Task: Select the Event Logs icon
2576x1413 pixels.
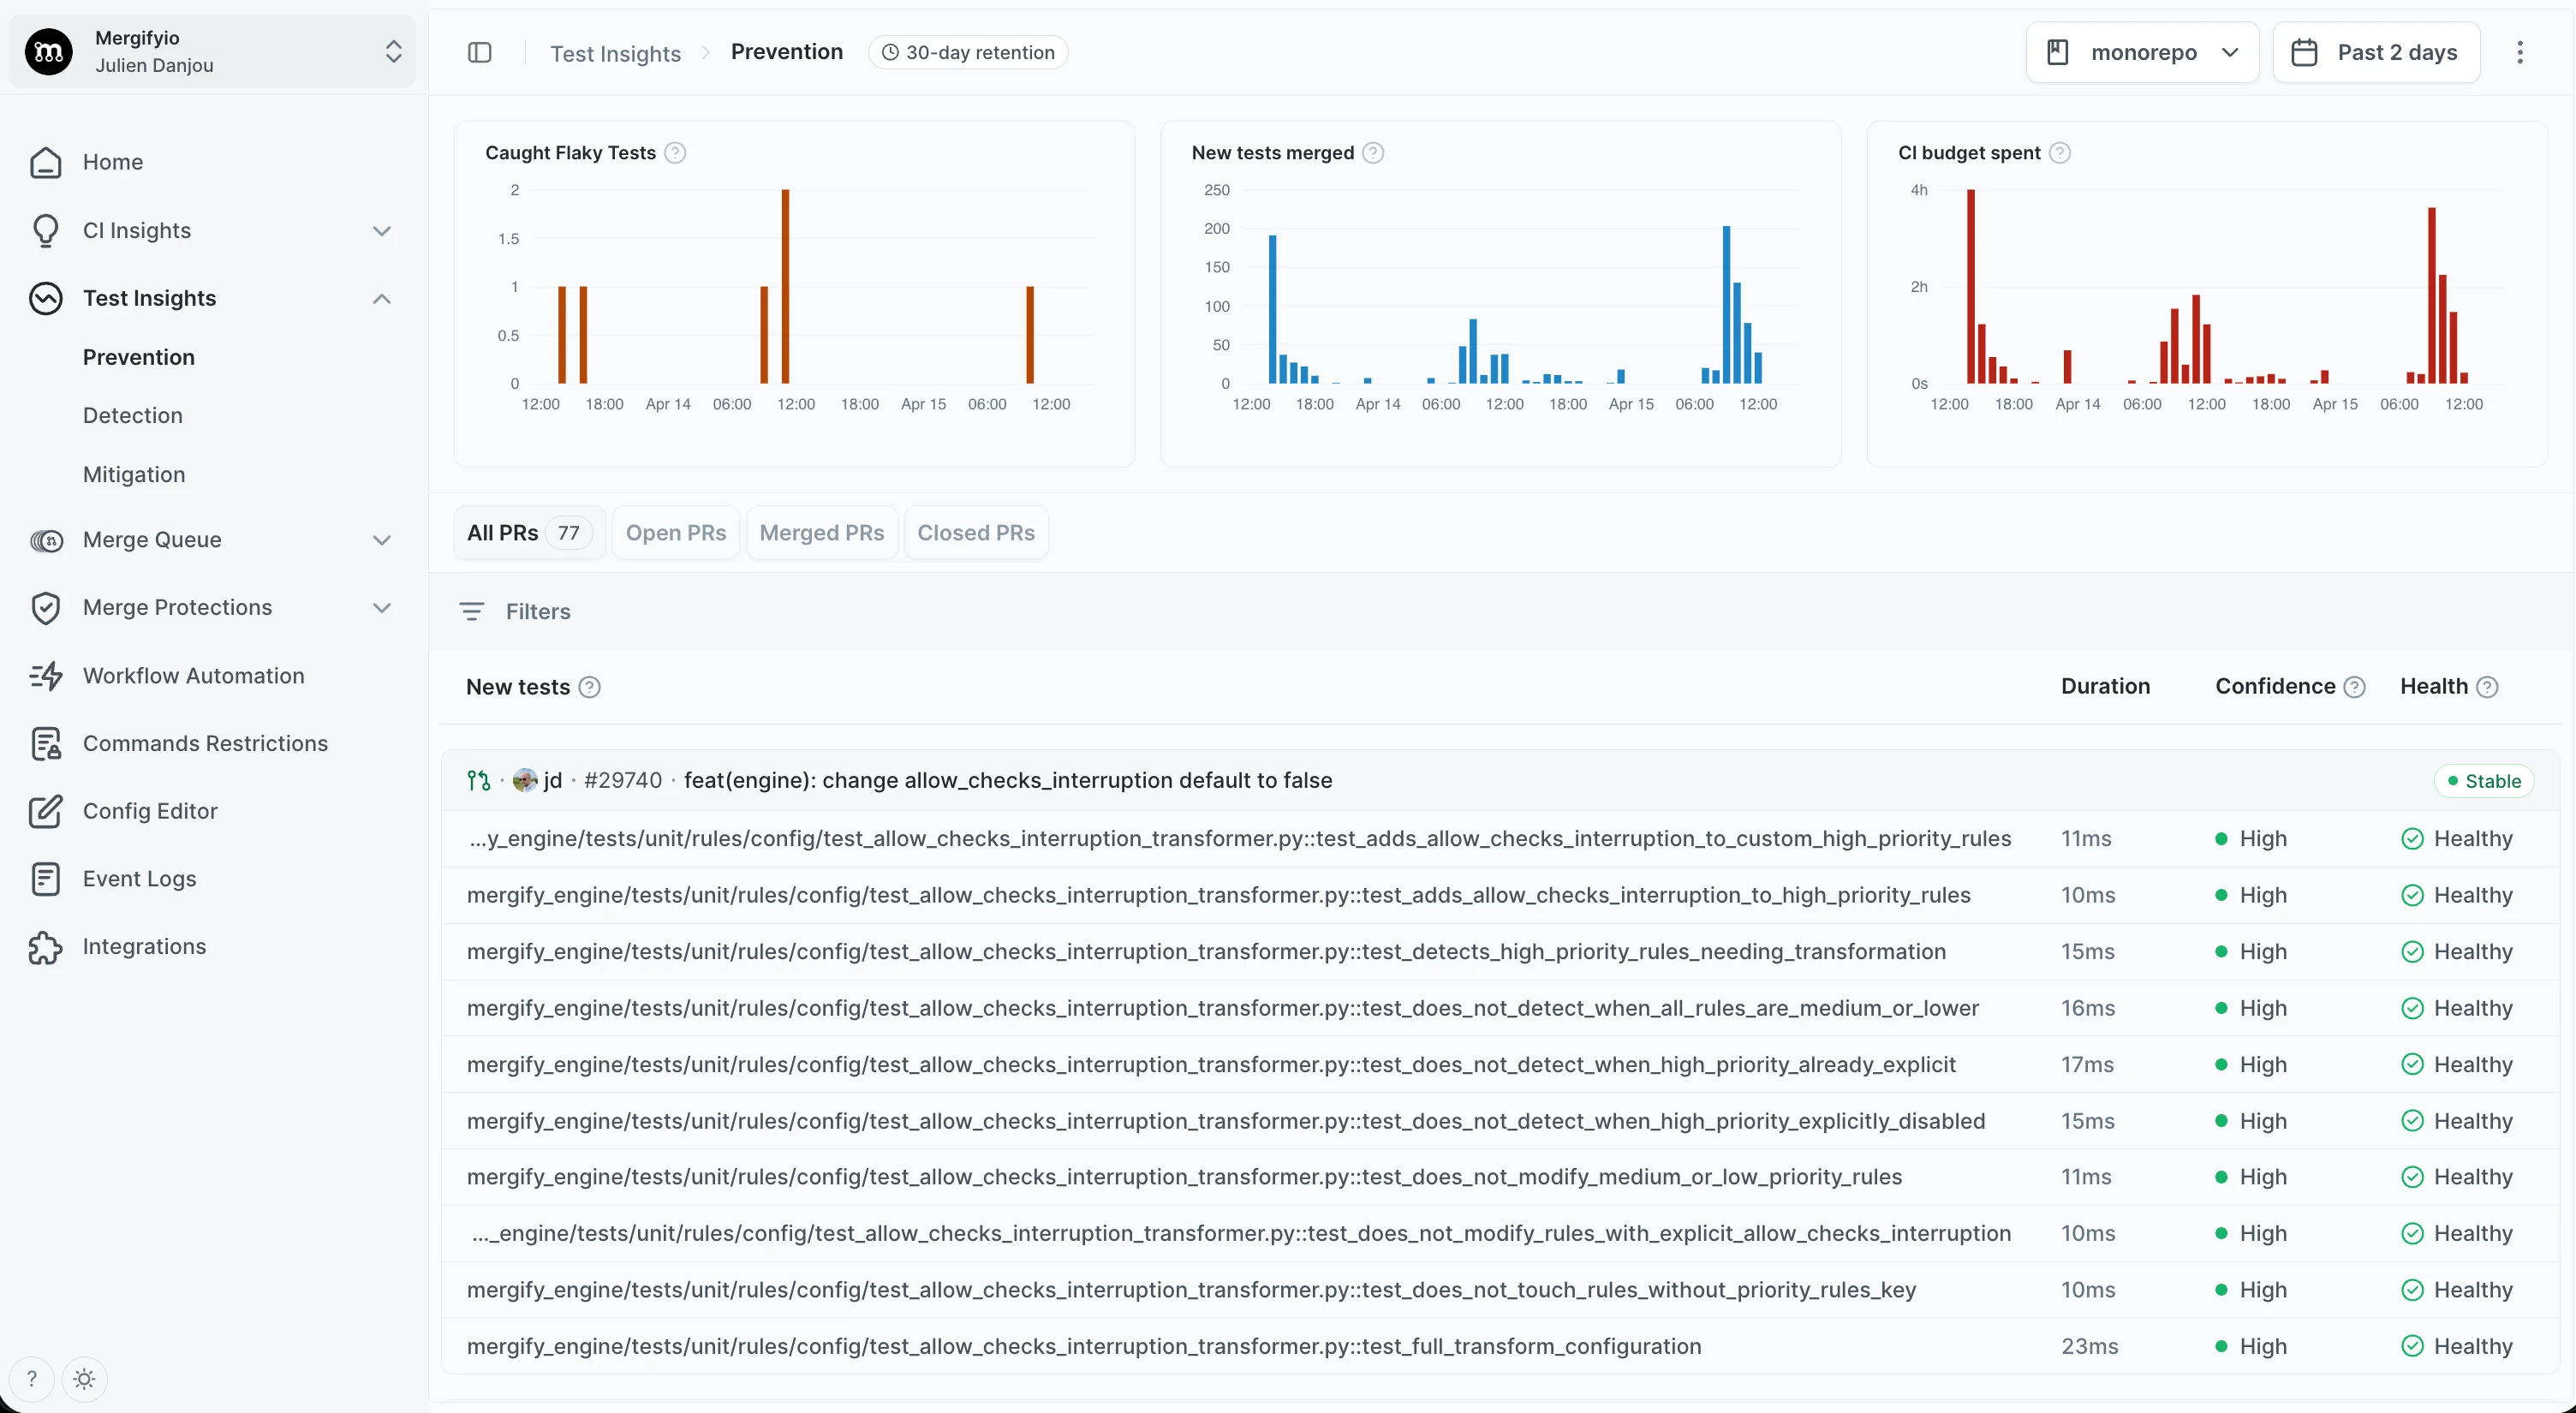Action: tap(46, 879)
